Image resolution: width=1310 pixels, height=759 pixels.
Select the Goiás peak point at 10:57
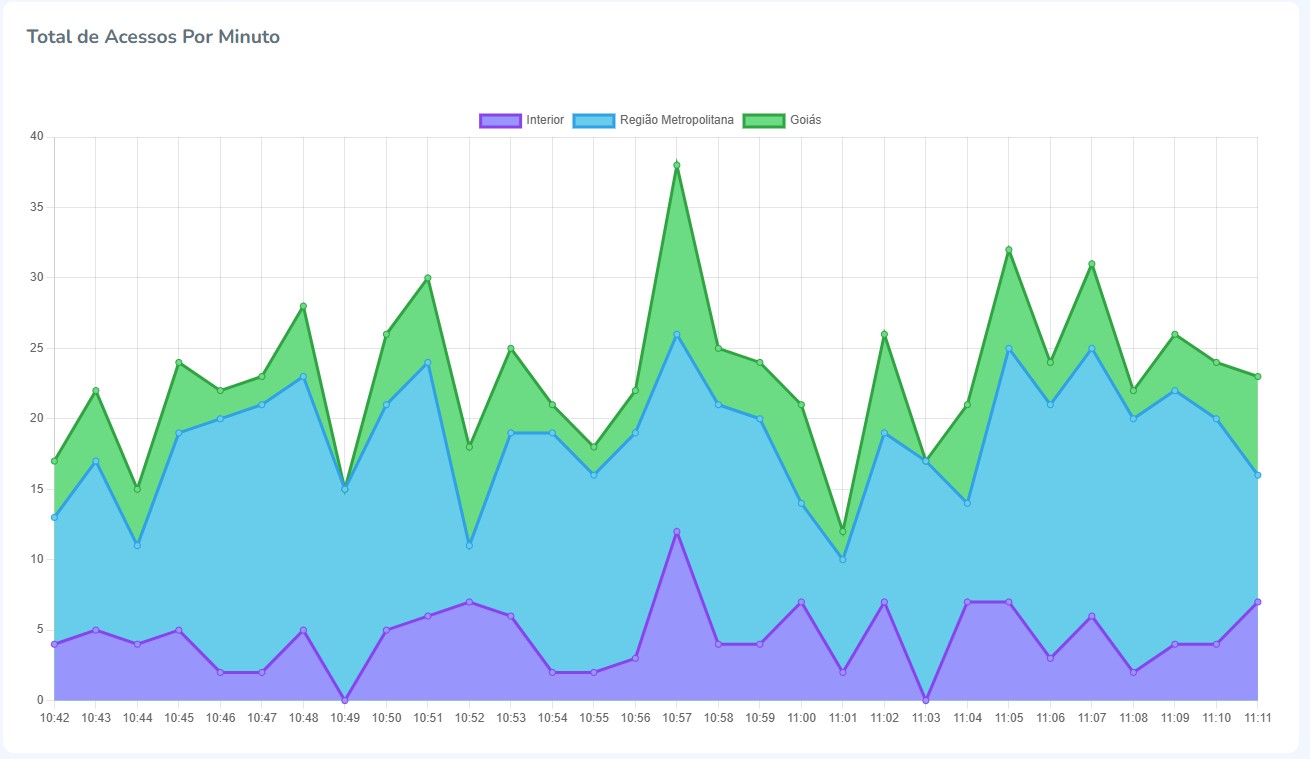click(x=677, y=165)
